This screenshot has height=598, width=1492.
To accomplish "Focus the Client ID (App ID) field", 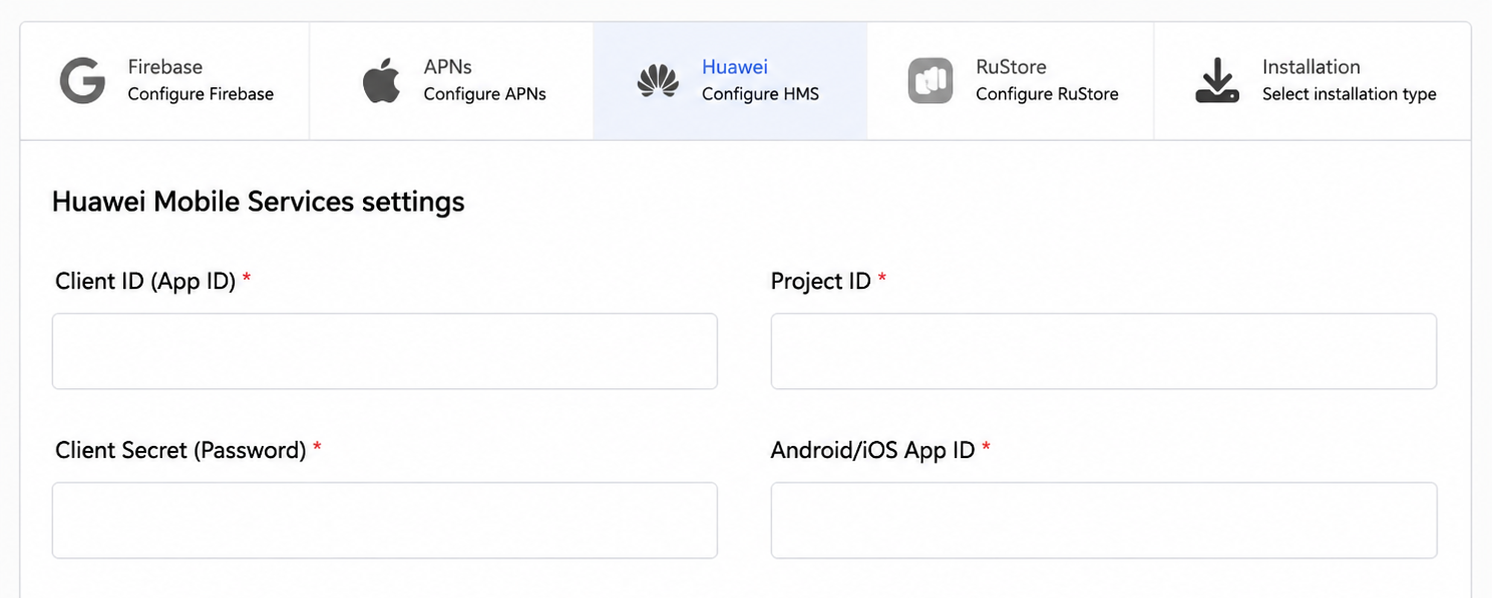I will pos(385,351).
